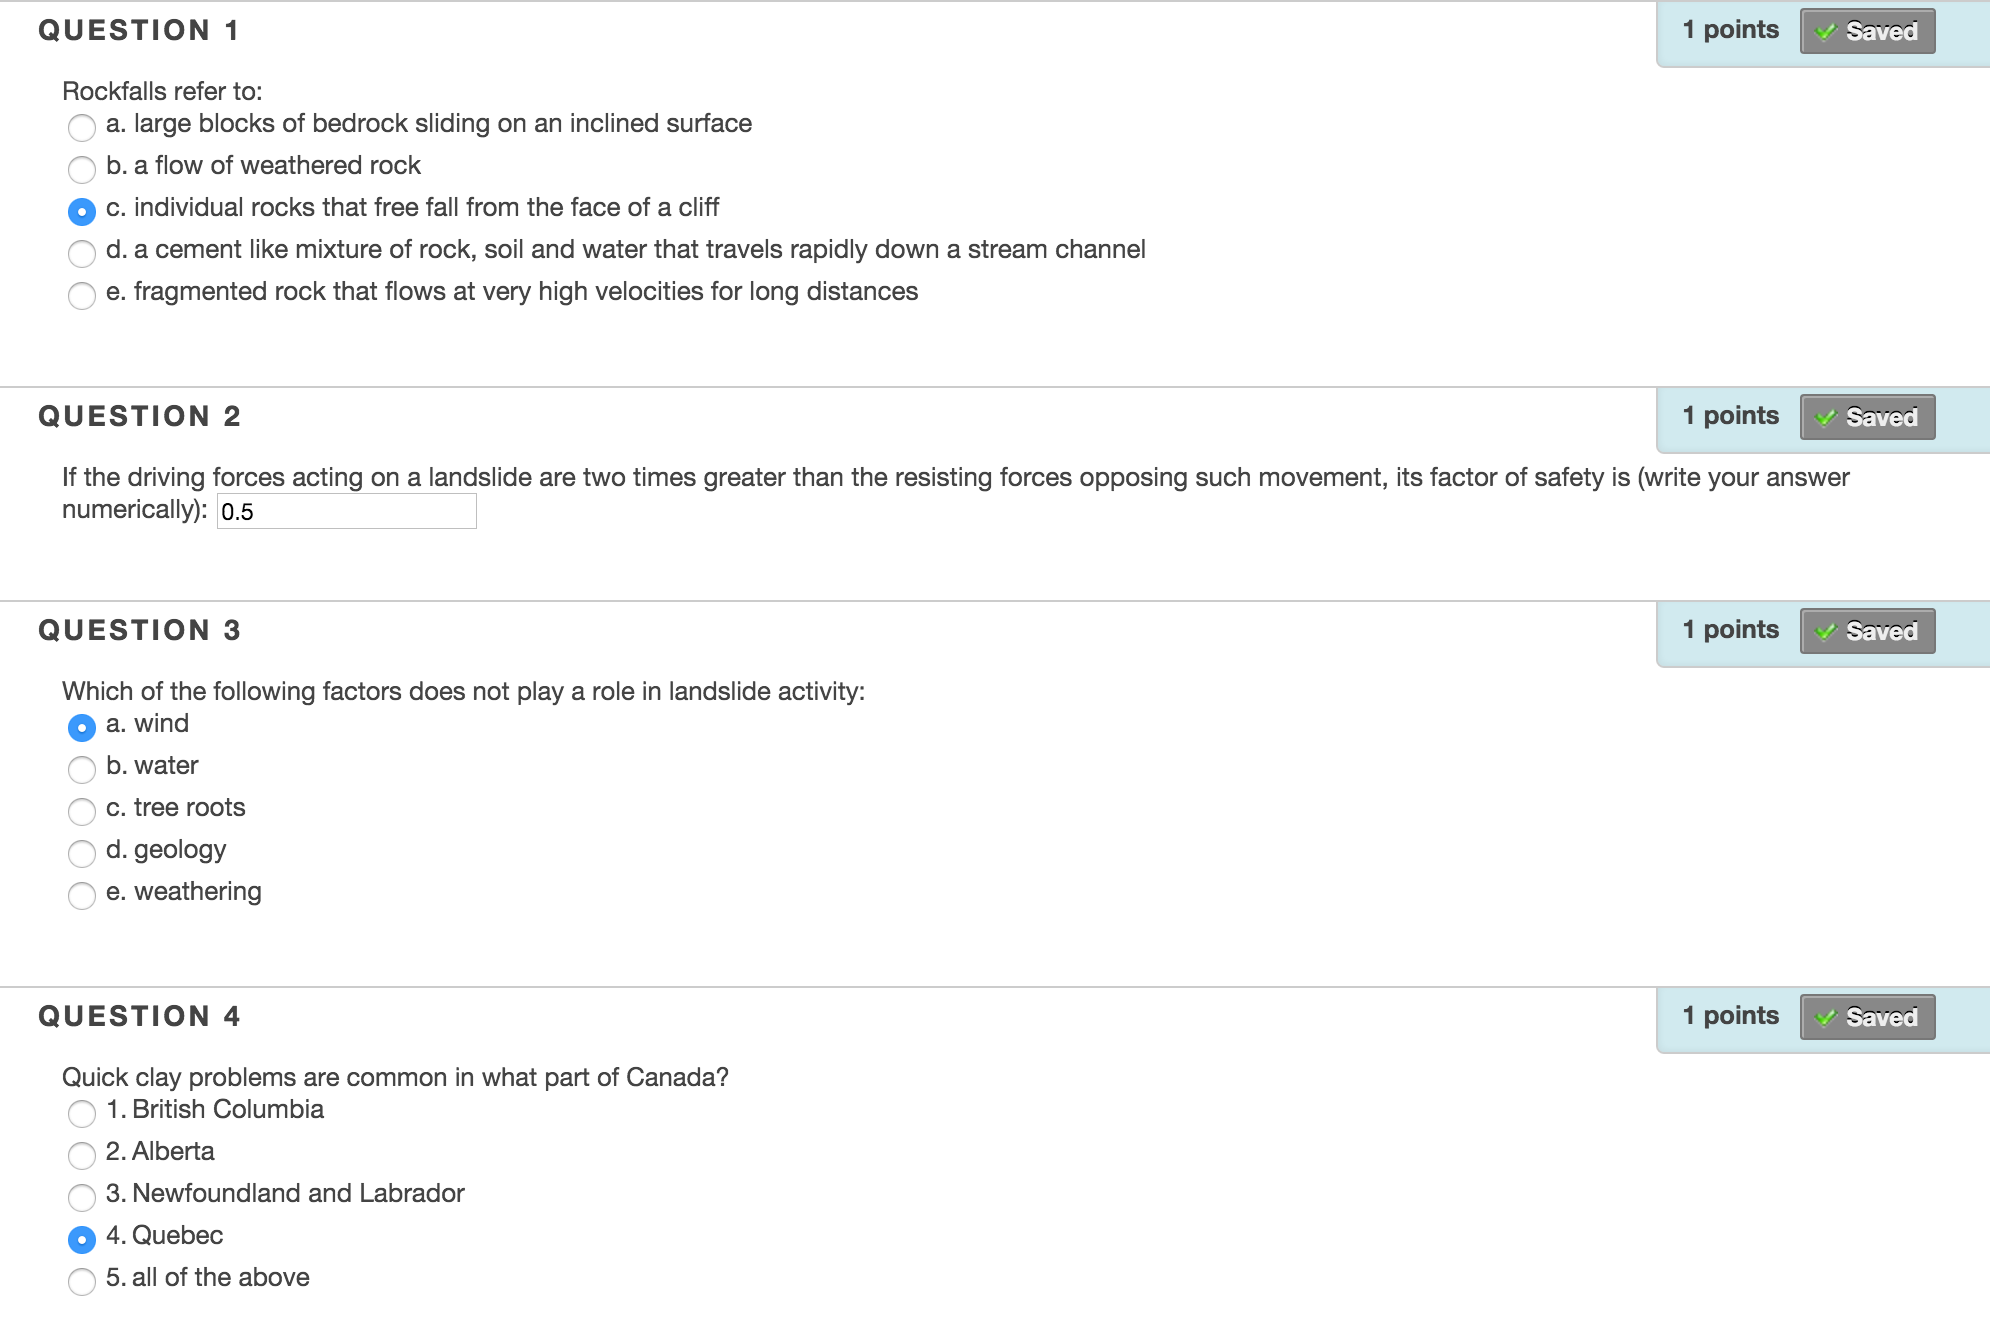Select 'Quebec' radio button in Question 4
1990x1324 pixels.
click(x=82, y=1239)
